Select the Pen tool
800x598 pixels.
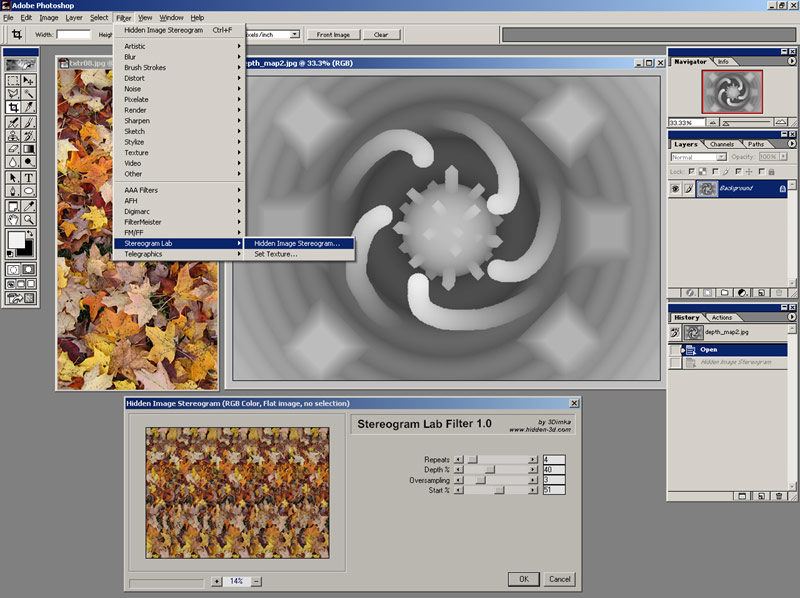pyautogui.click(x=13, y=191)
